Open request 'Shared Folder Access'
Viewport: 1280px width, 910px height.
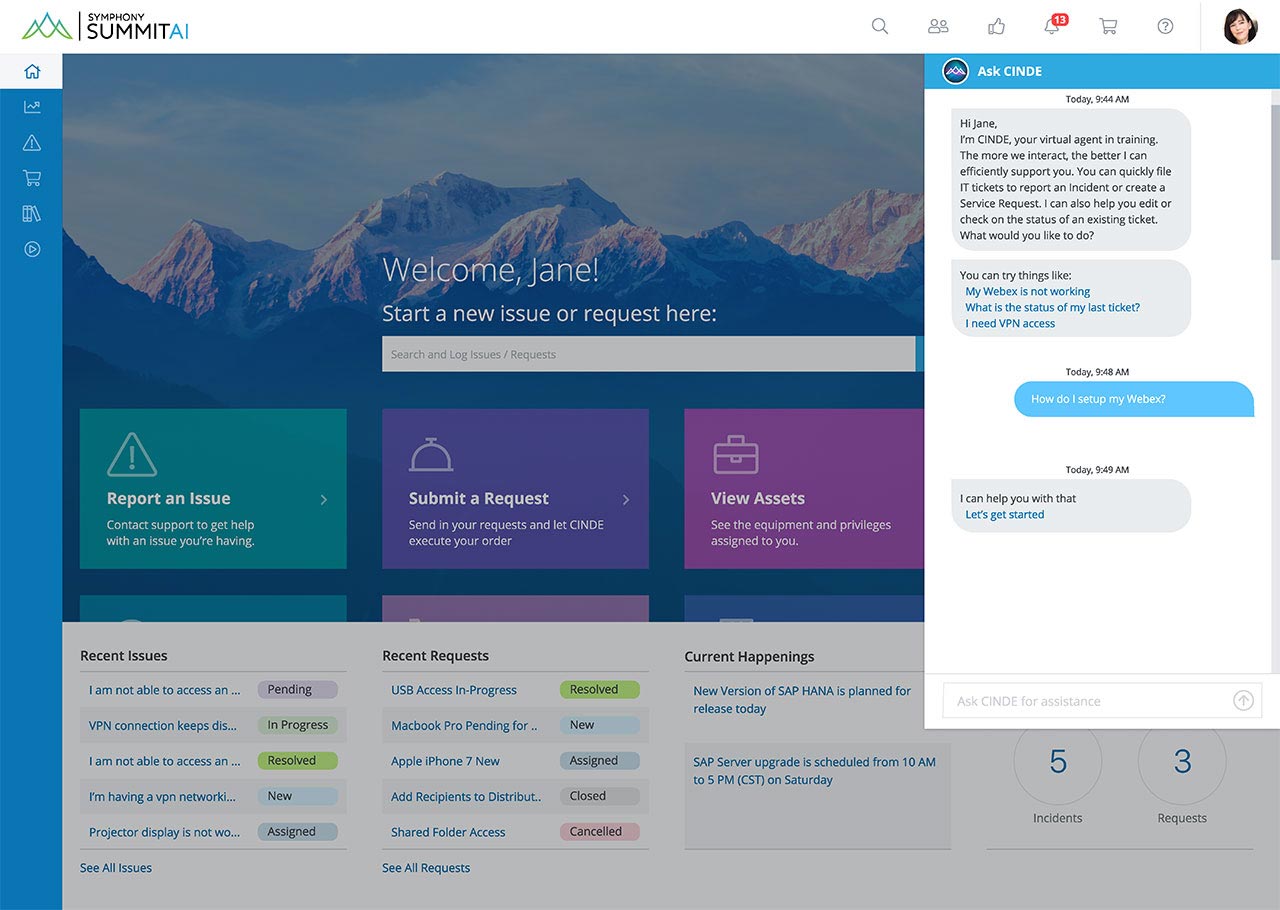coord(448,832)
